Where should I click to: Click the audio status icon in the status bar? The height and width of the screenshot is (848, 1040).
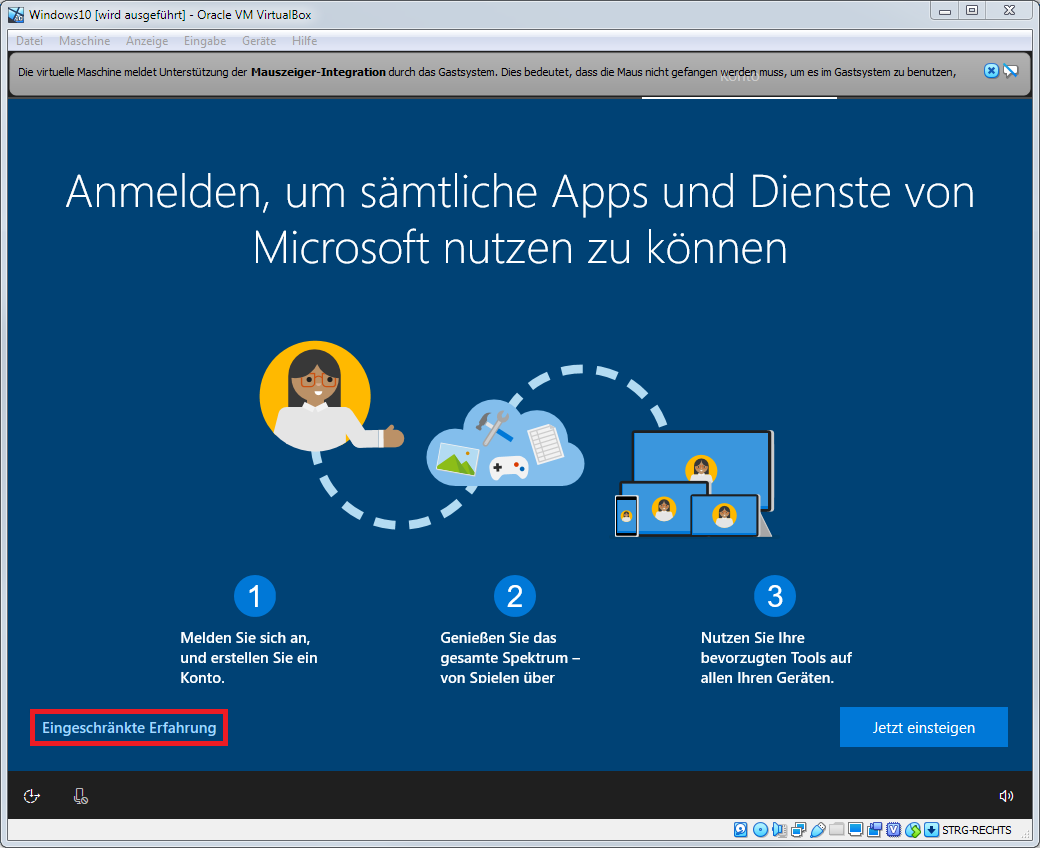click(779, 829)
